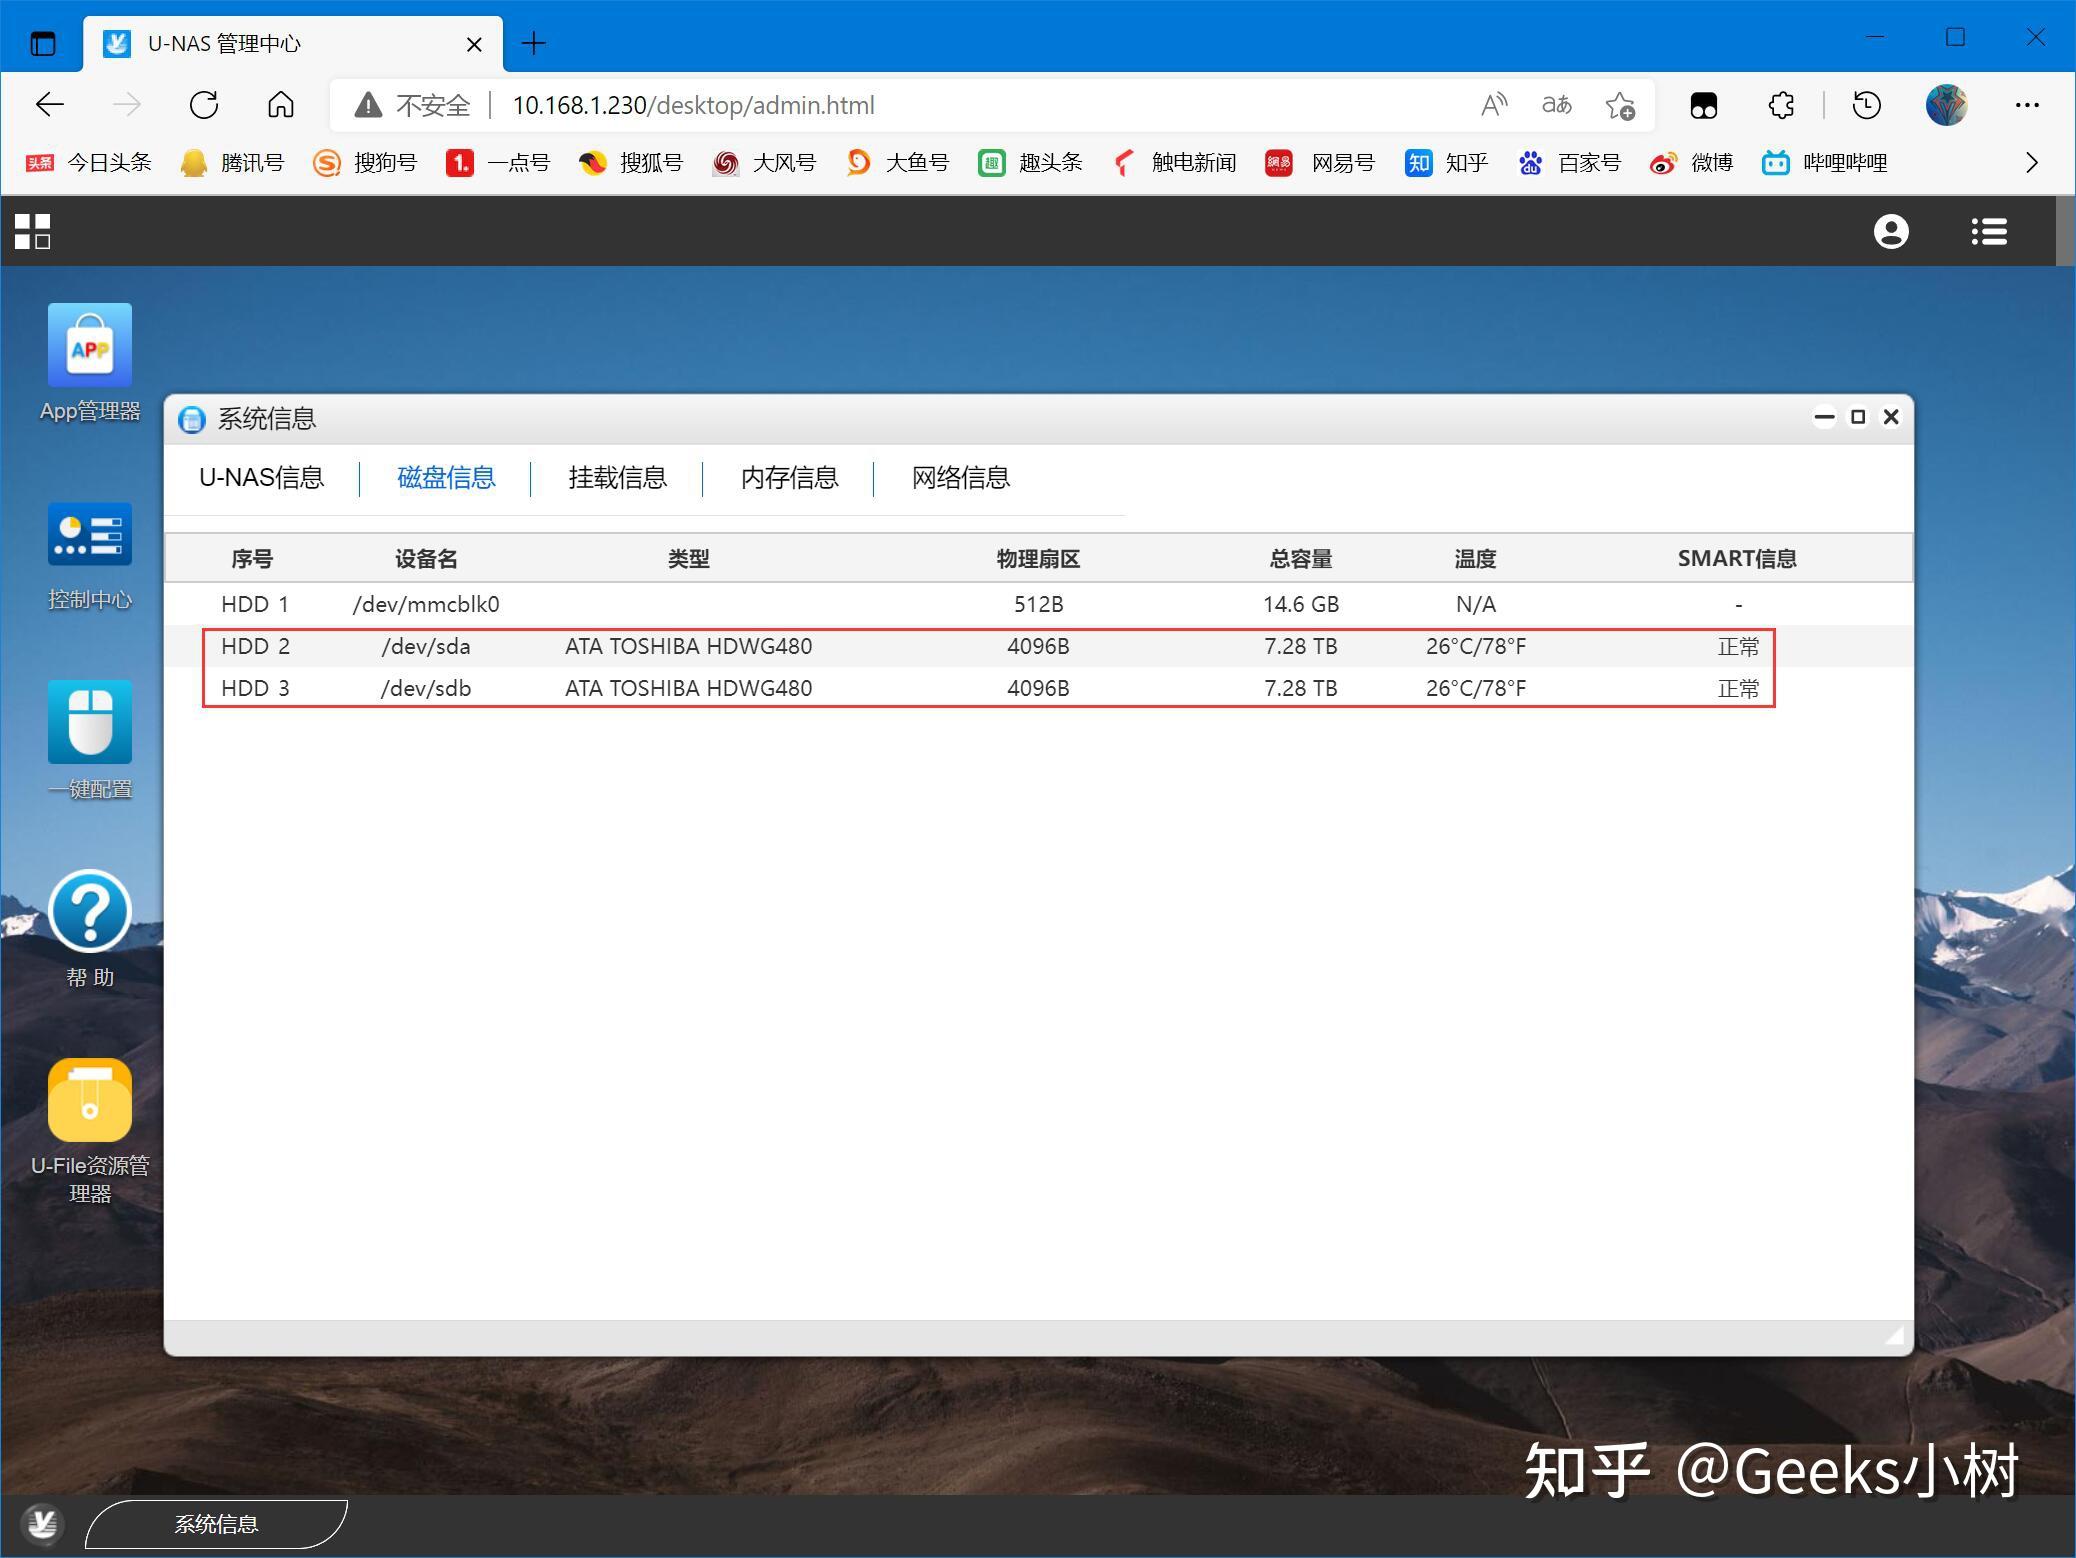This screenshot has width=2076, height=1558.
Task: Open the 帮助 question mark icon
Action: pos(89,911)
